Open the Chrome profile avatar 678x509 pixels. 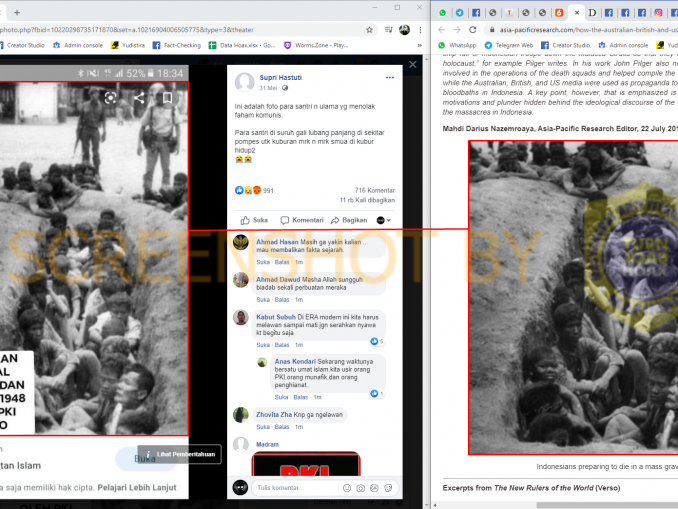[404, 30]
